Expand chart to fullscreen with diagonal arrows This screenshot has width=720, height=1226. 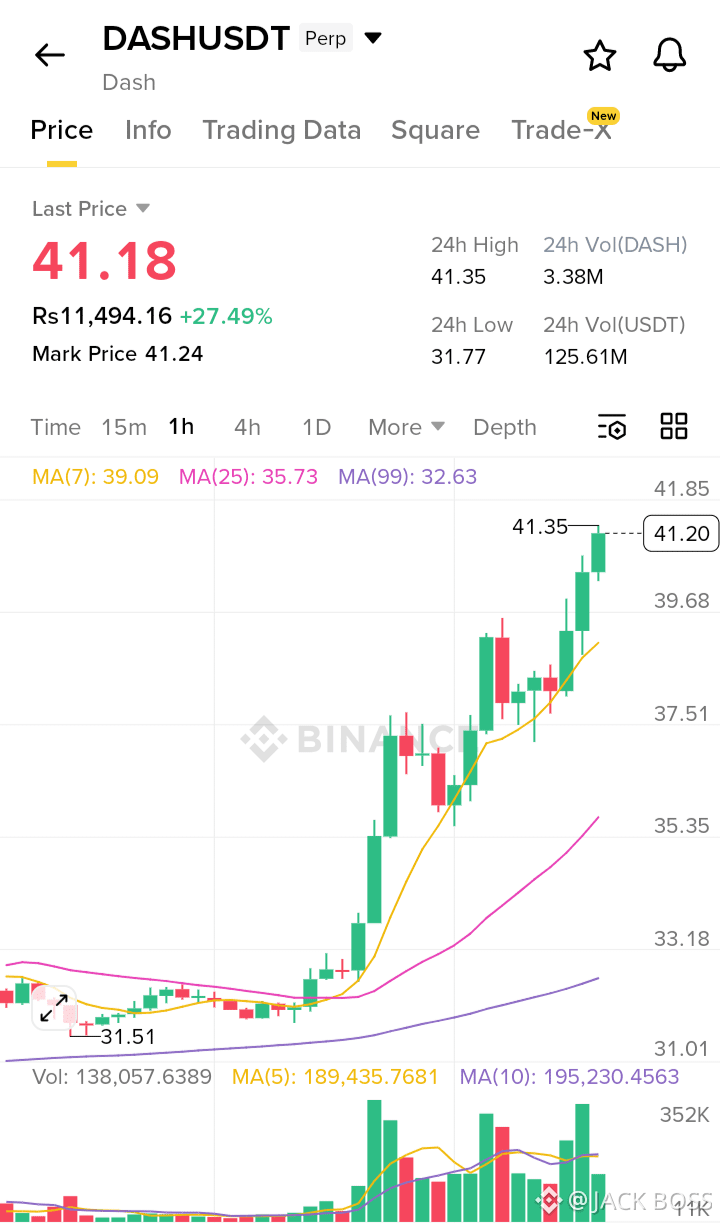pos(54,1008)
